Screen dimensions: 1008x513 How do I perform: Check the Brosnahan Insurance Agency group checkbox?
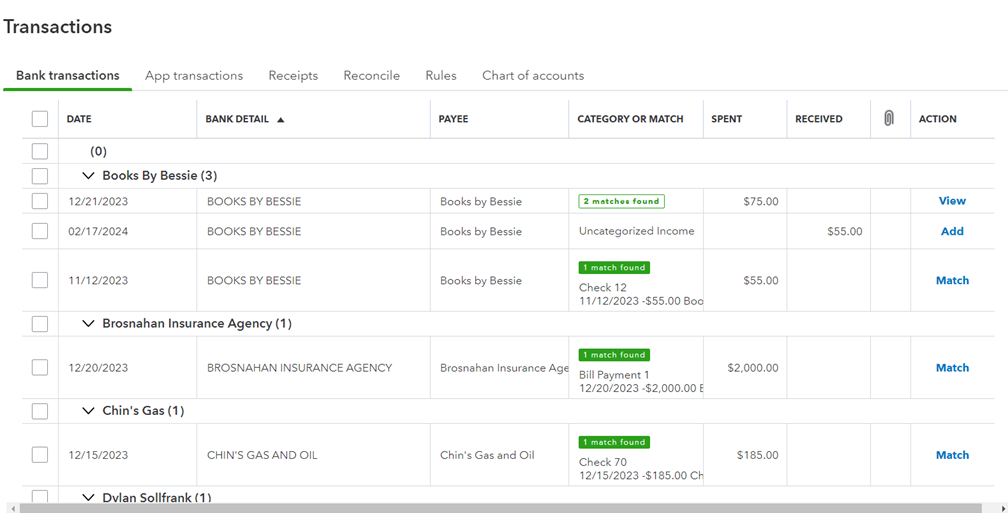click(40, 323)
